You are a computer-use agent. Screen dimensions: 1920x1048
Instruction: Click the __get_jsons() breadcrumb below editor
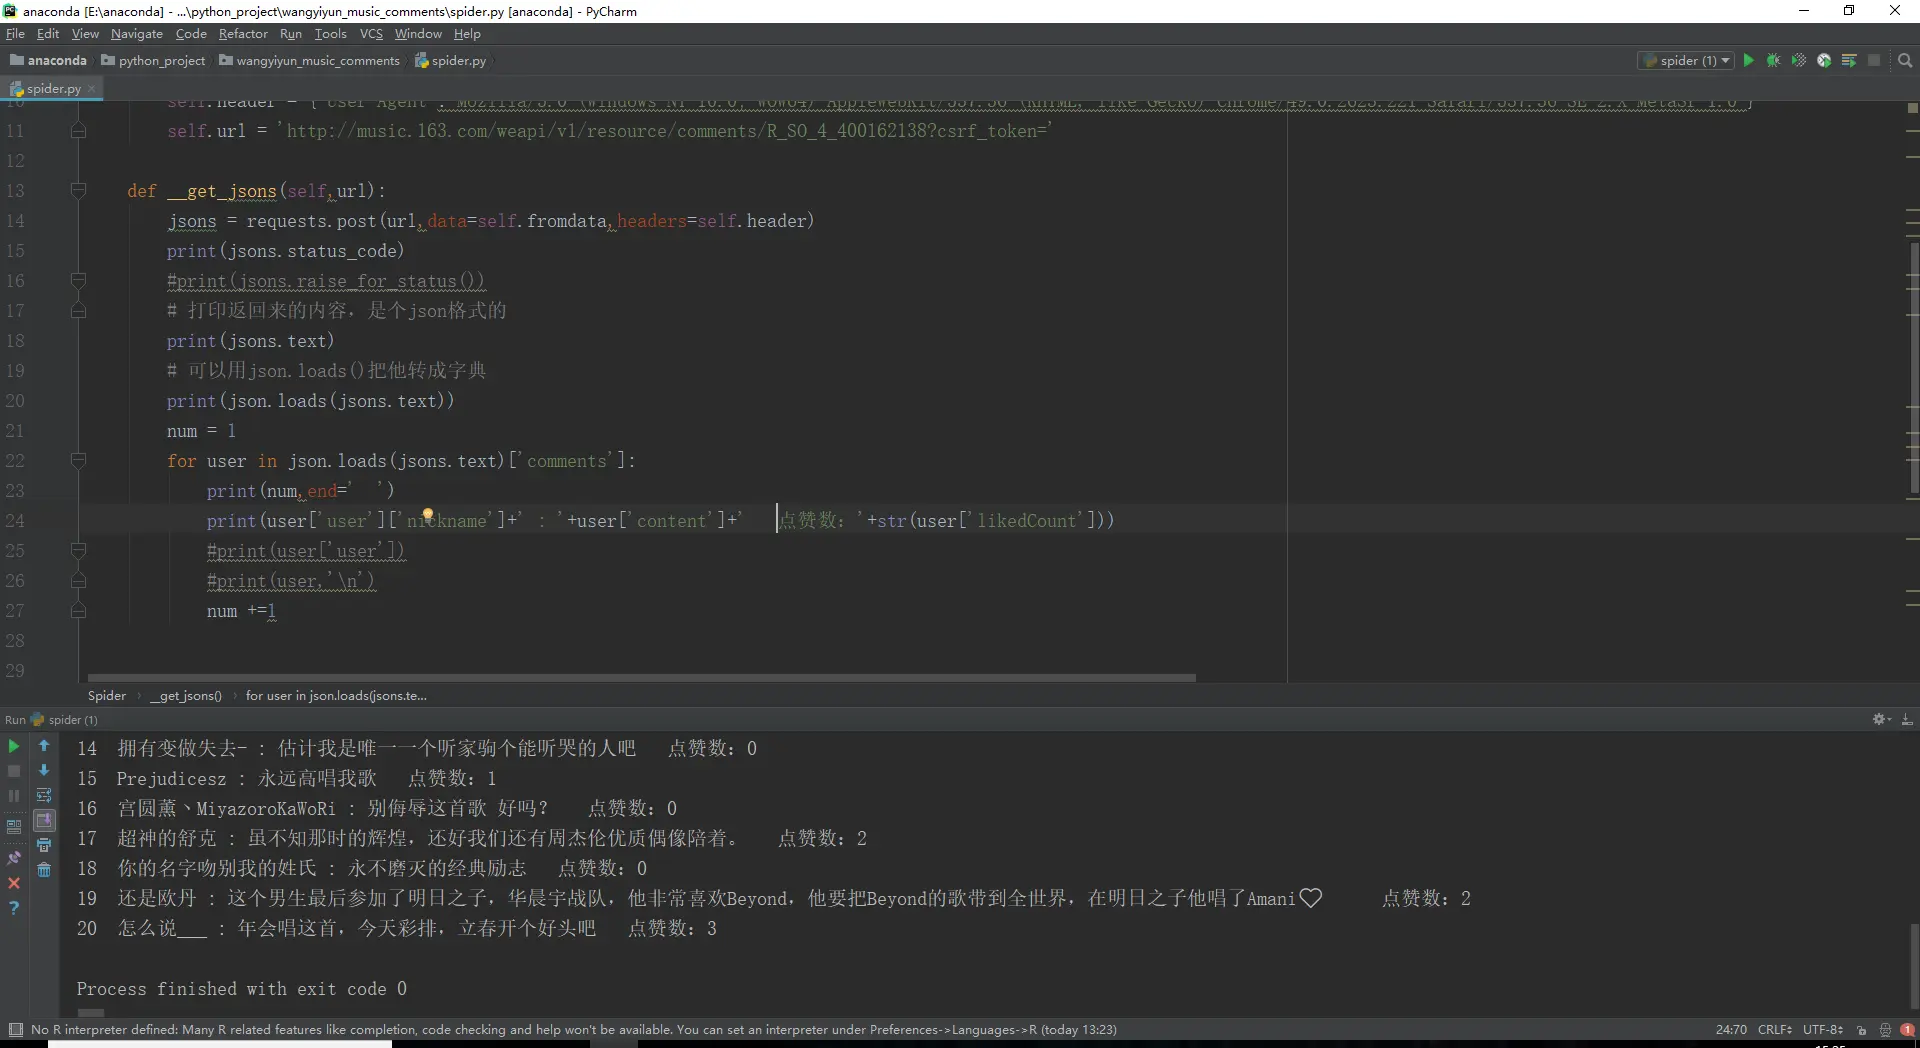[186, 695]
